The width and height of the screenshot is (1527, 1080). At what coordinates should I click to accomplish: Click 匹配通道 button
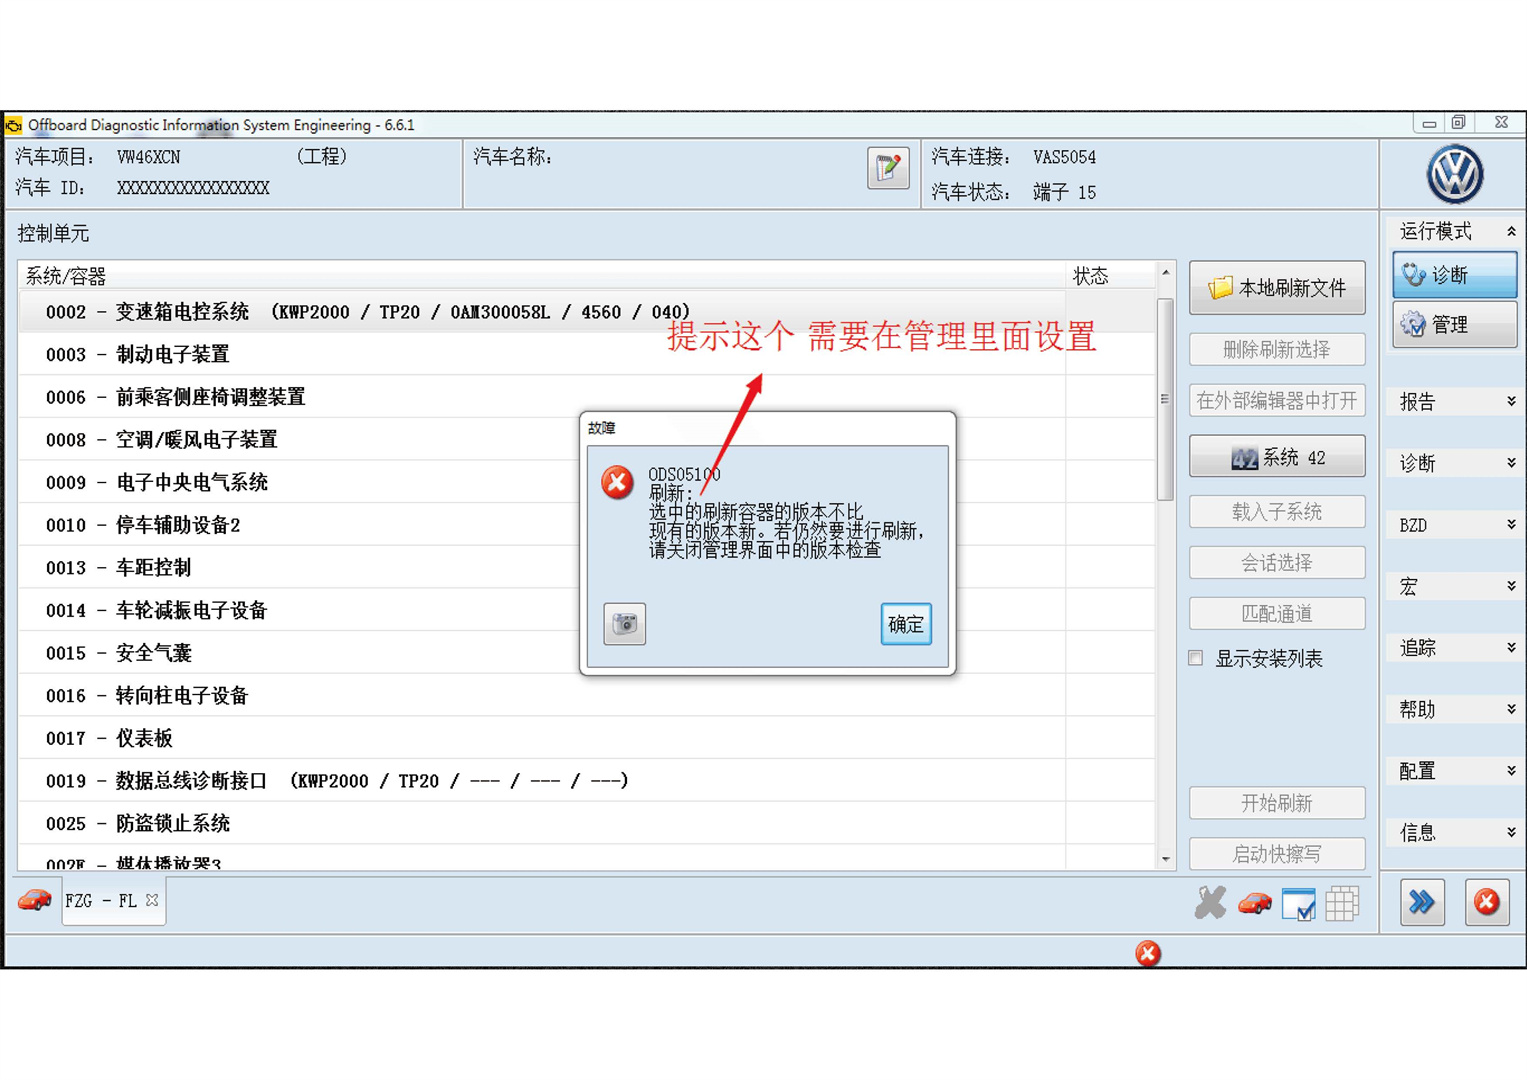pyautogui.click(x=1277, y=614)
